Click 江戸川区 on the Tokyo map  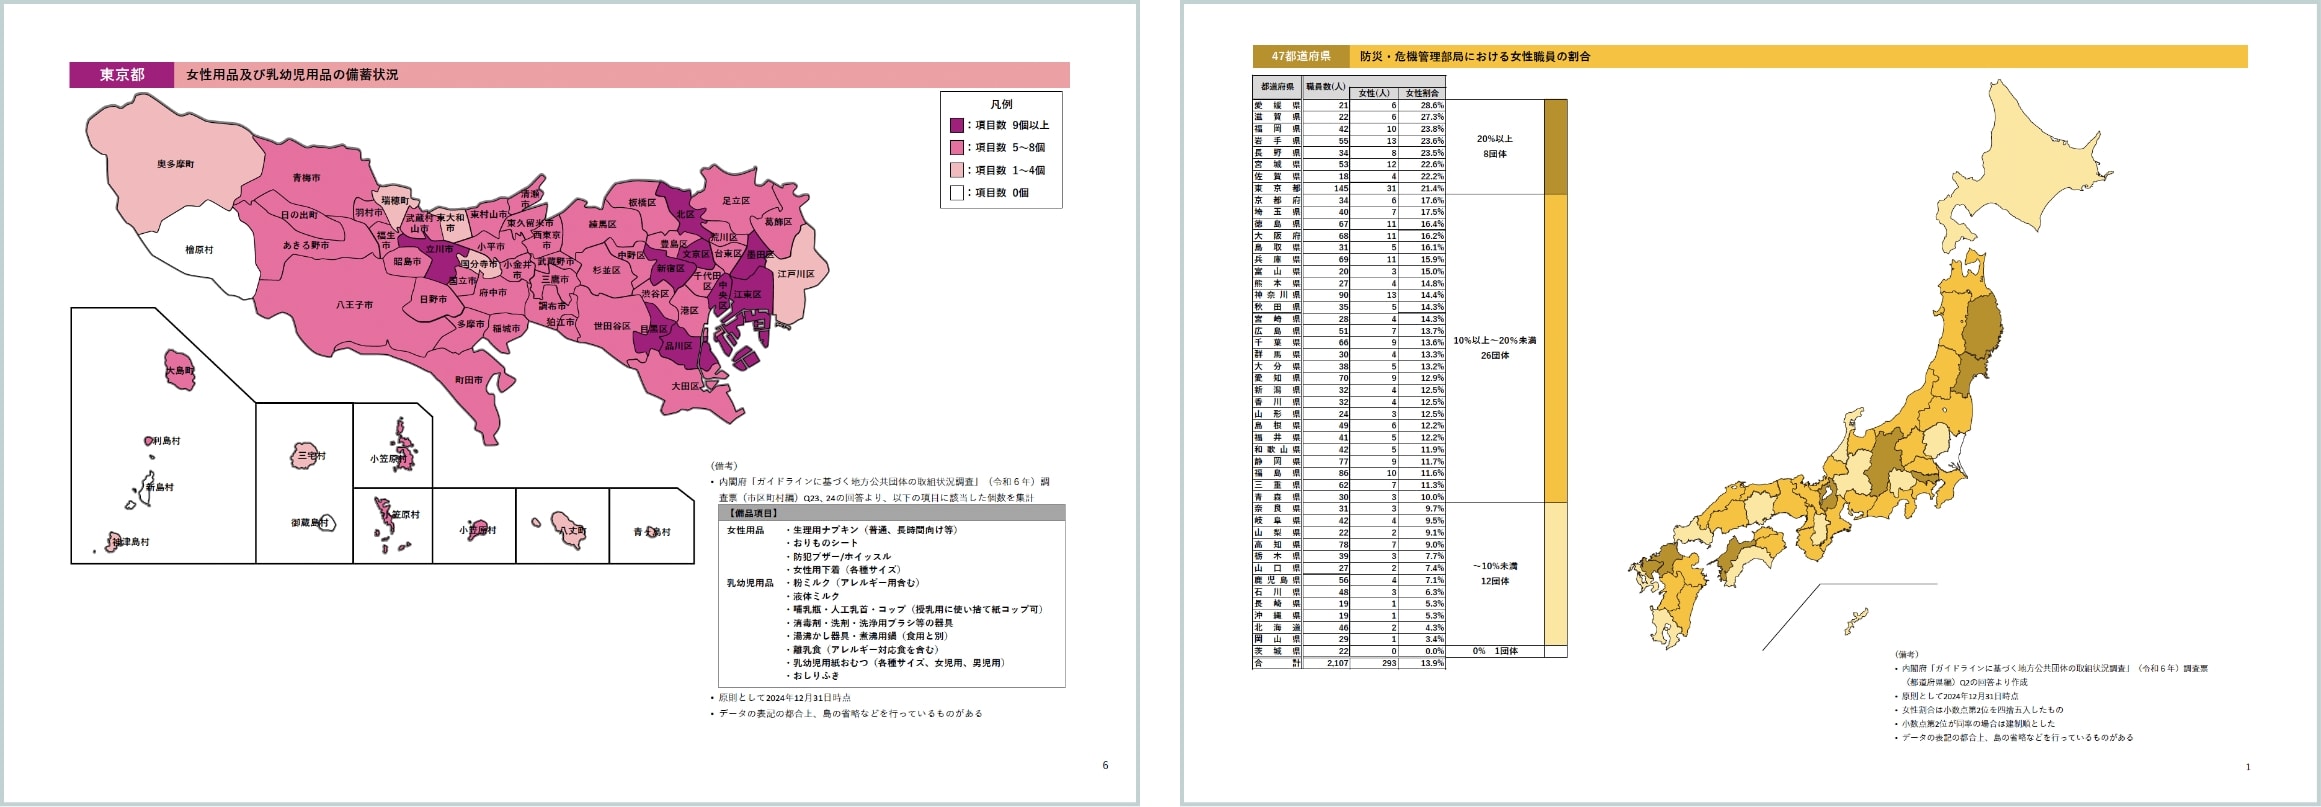[x=796, y=274]
